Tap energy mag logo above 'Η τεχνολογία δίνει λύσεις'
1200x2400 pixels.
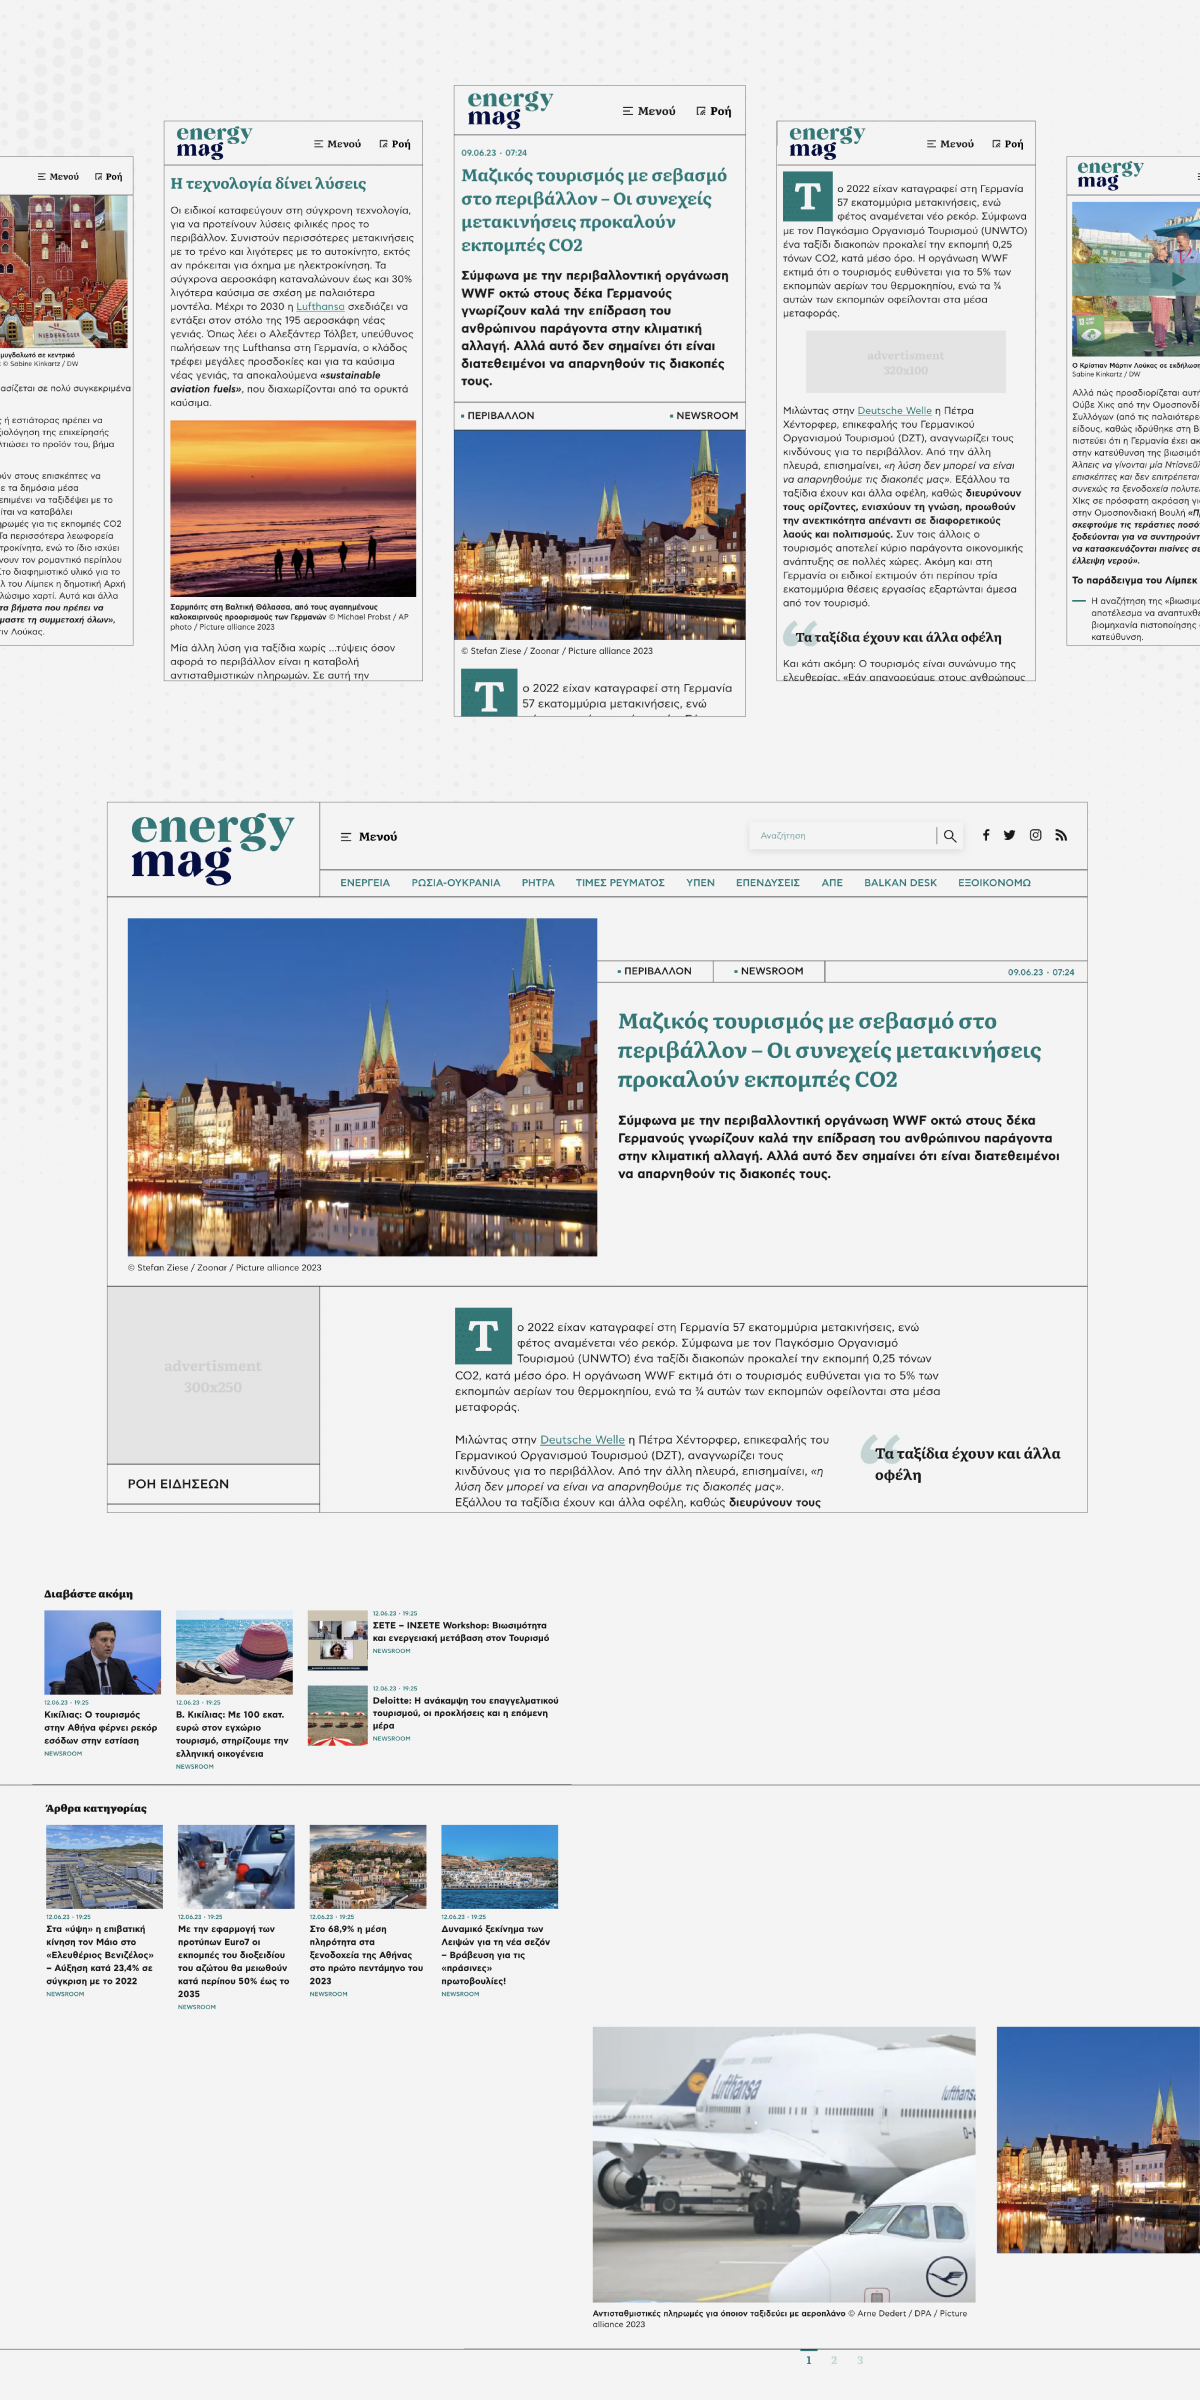click(x=214, y=142)
